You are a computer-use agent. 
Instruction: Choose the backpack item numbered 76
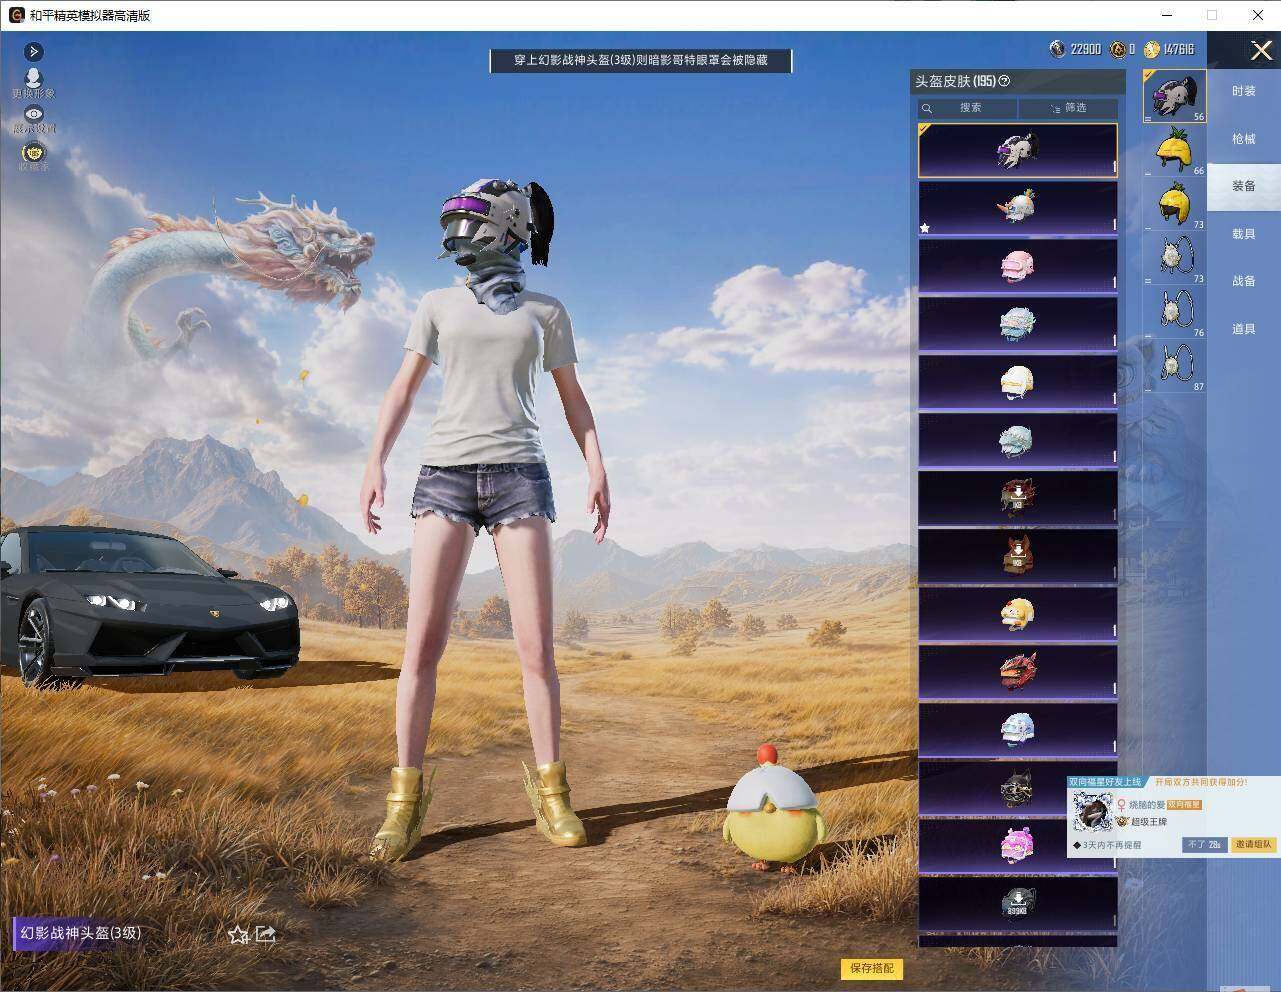[x=1175, y=312]
